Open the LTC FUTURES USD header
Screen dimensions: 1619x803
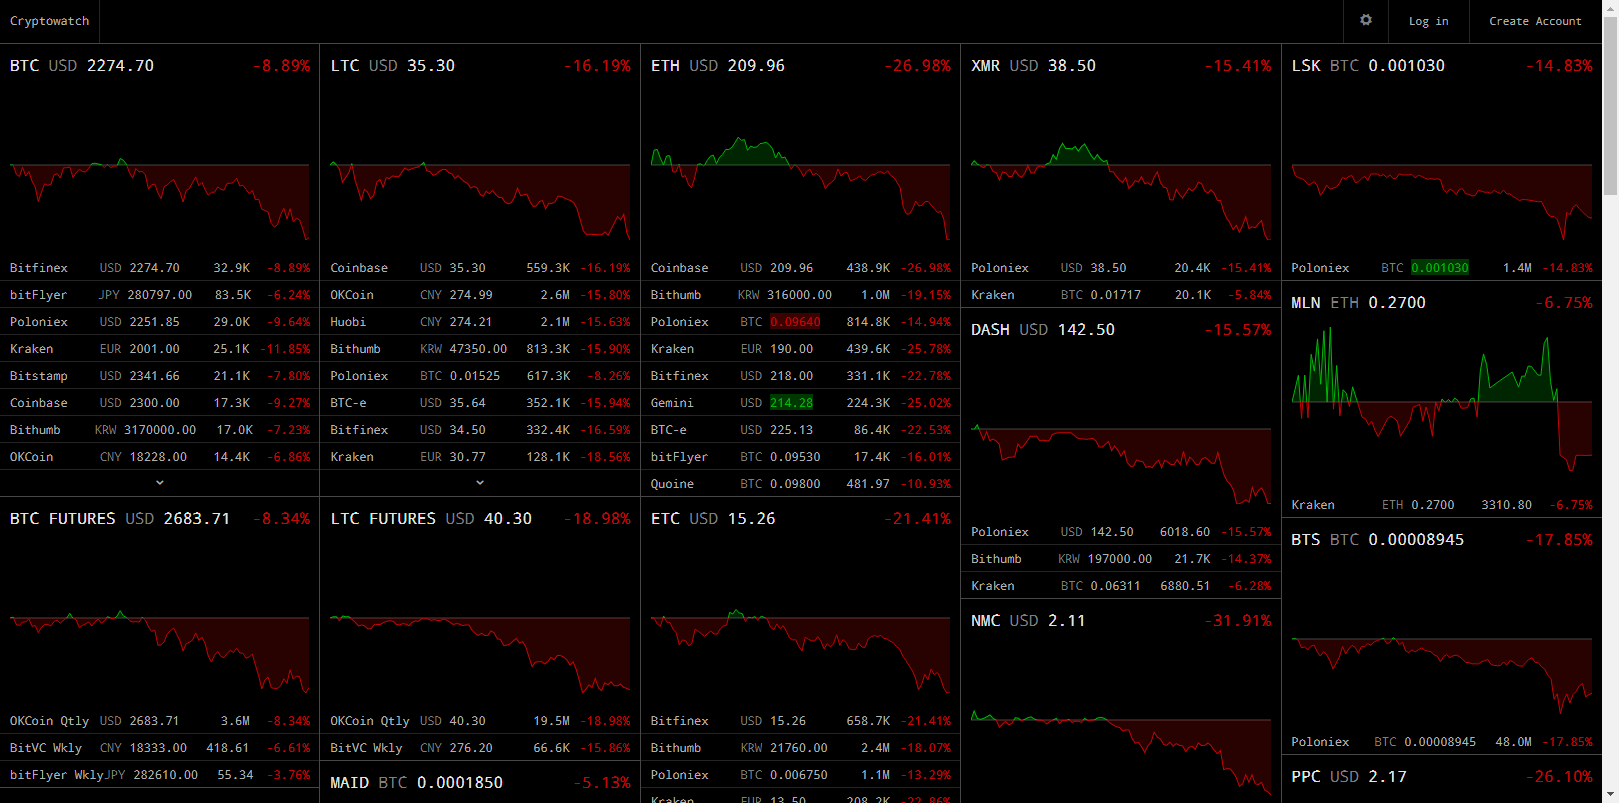(480, 519)
